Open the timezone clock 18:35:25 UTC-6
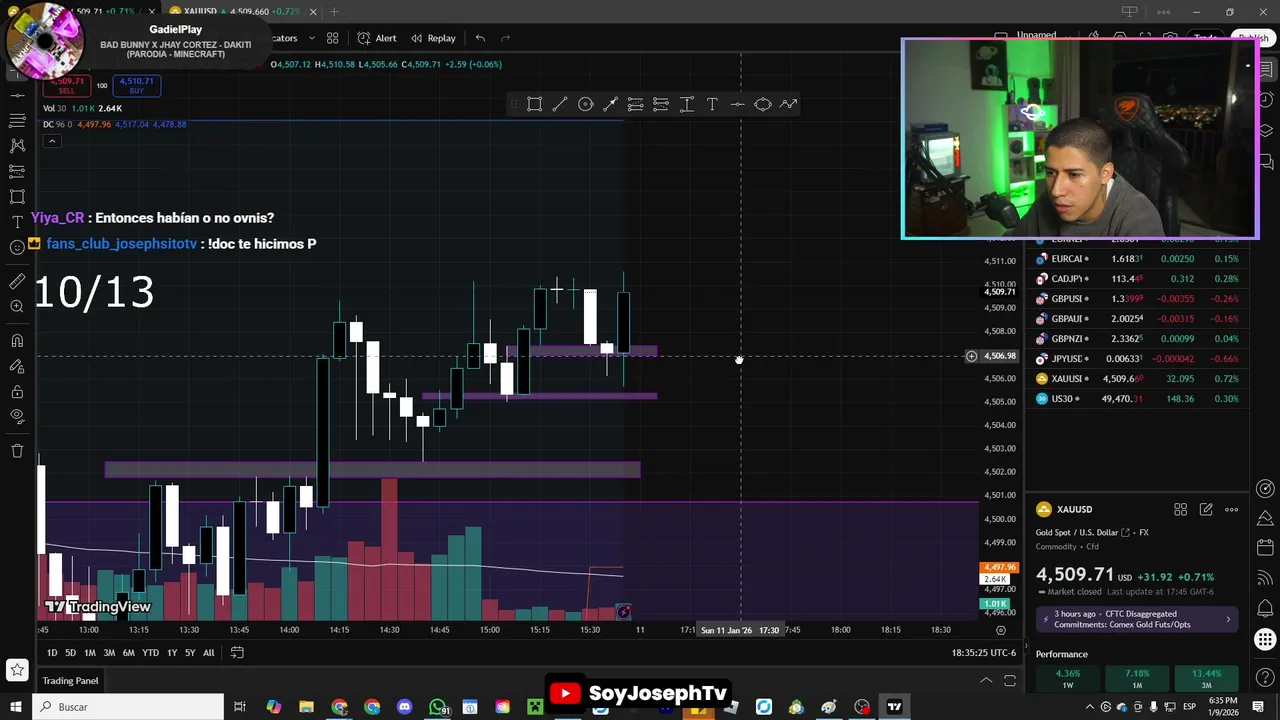 click(x=983, y=653)
